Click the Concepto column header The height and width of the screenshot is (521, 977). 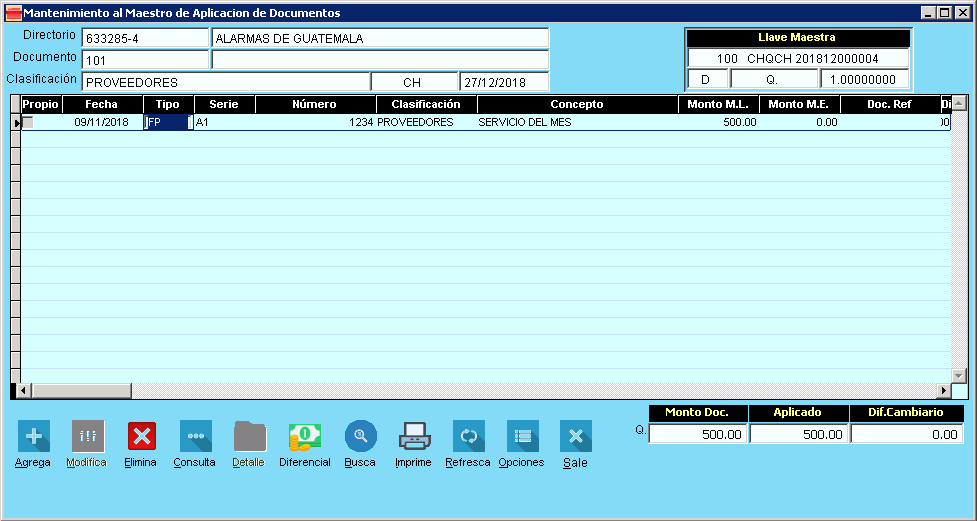577,104
